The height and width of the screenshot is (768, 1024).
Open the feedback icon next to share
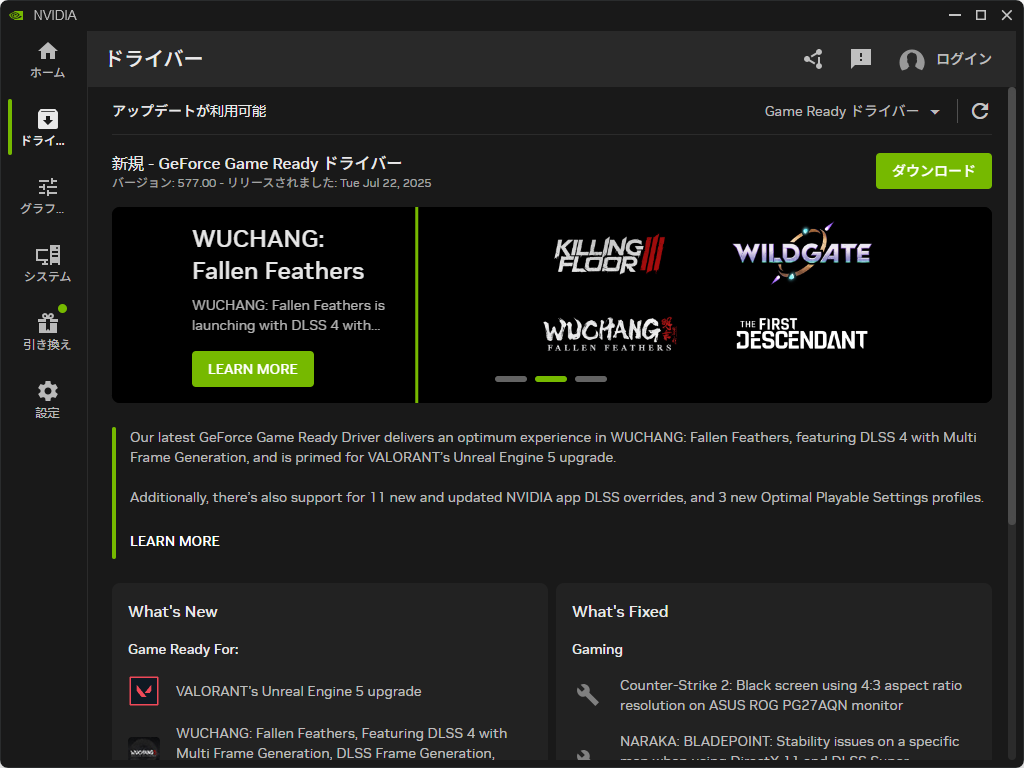[x=860, y=59]
